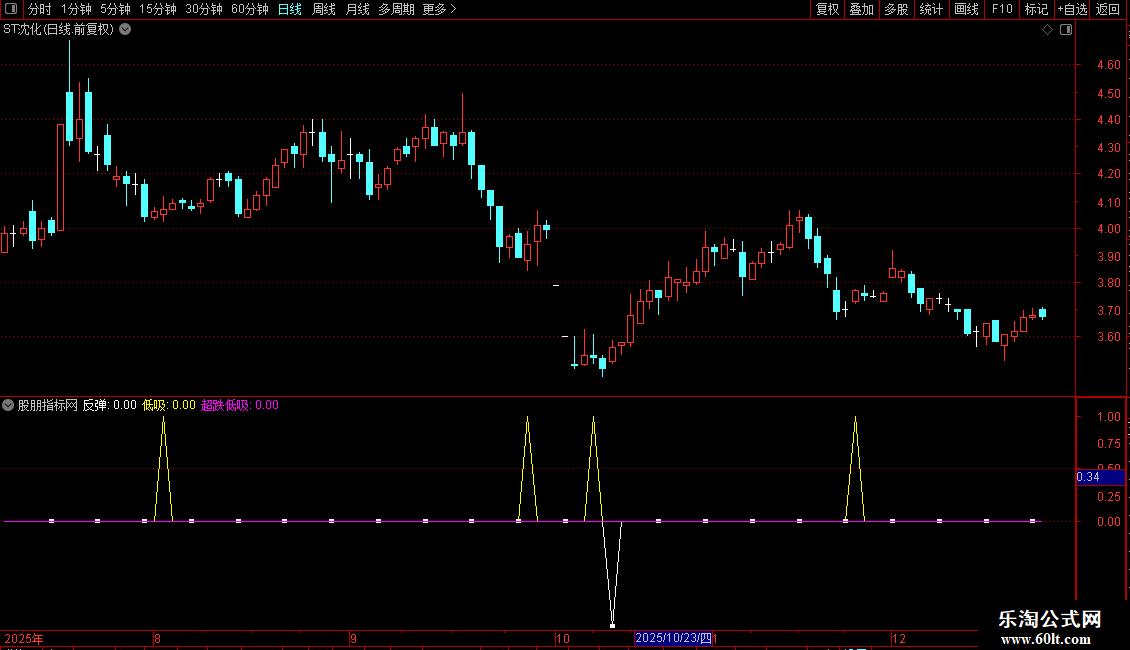Screen dimensions: 1130x650
Task: Select the 30分钟 period
Action: tap(204, 9)
